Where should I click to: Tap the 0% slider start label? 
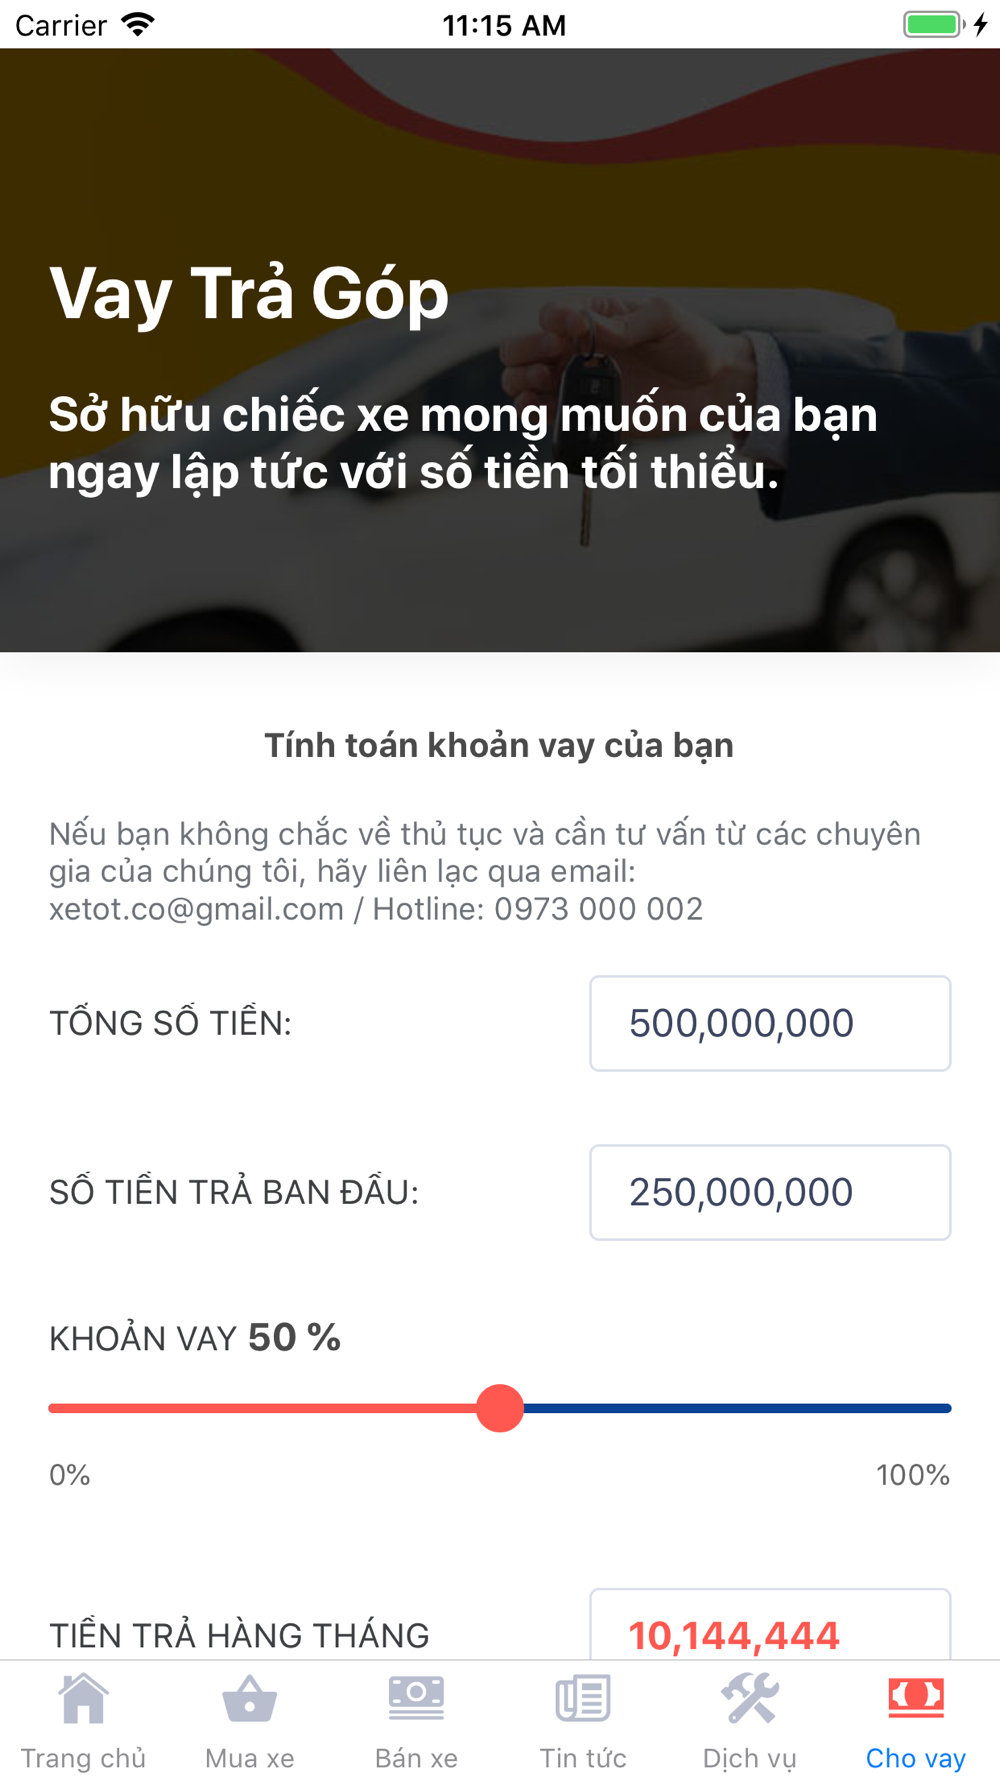click(70, 1475)
